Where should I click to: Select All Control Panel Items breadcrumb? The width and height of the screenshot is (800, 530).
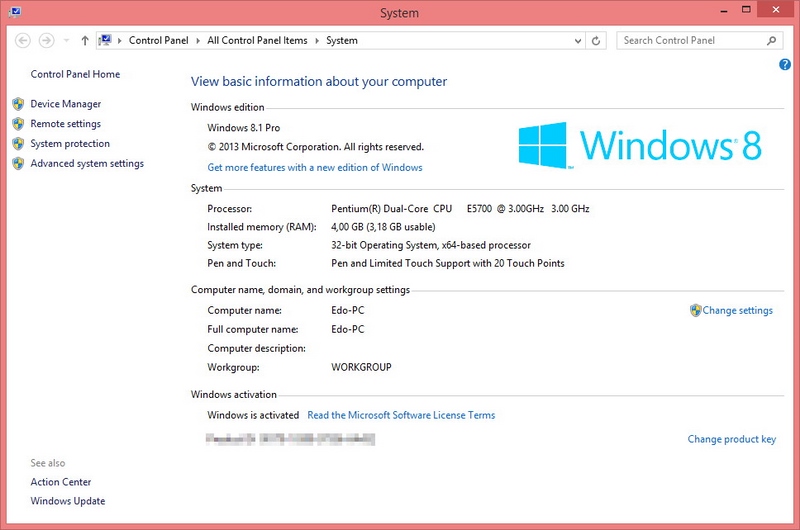pyautogui.click(x=257, y=40)
